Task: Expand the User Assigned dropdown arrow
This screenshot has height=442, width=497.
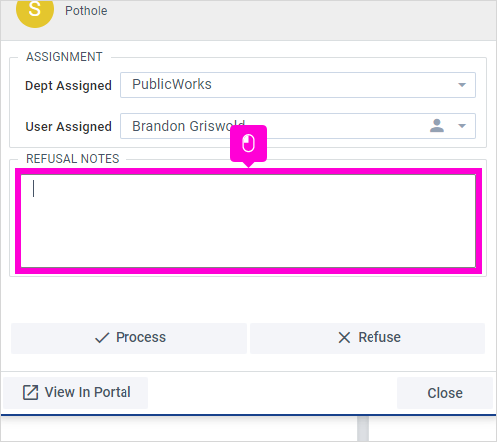Action: pyautogui.click(x=462, y=126)
